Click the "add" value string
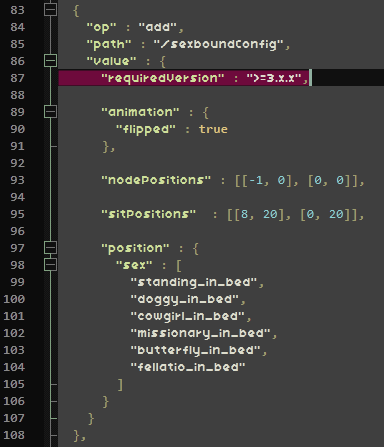Screen dimensions: 384x447 [x=158, y=27]
